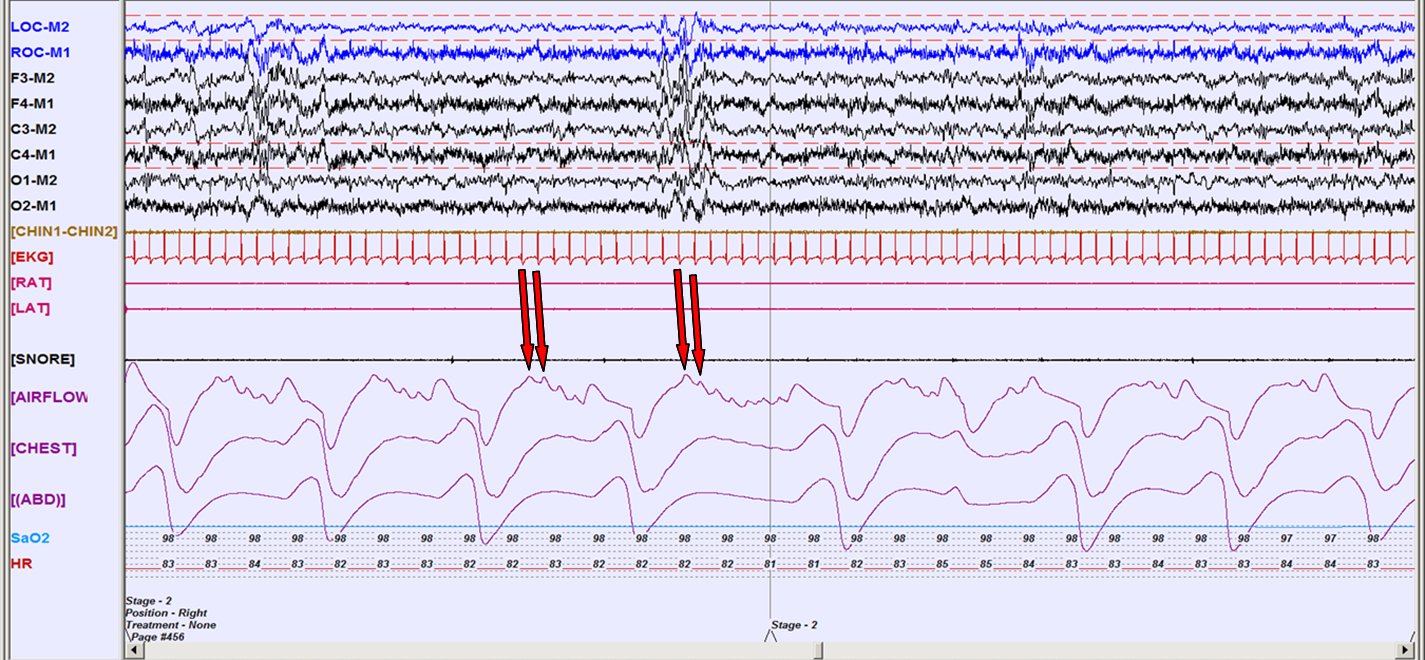
Task: Click the O2-M1 channel label
Action: [34, 205]
